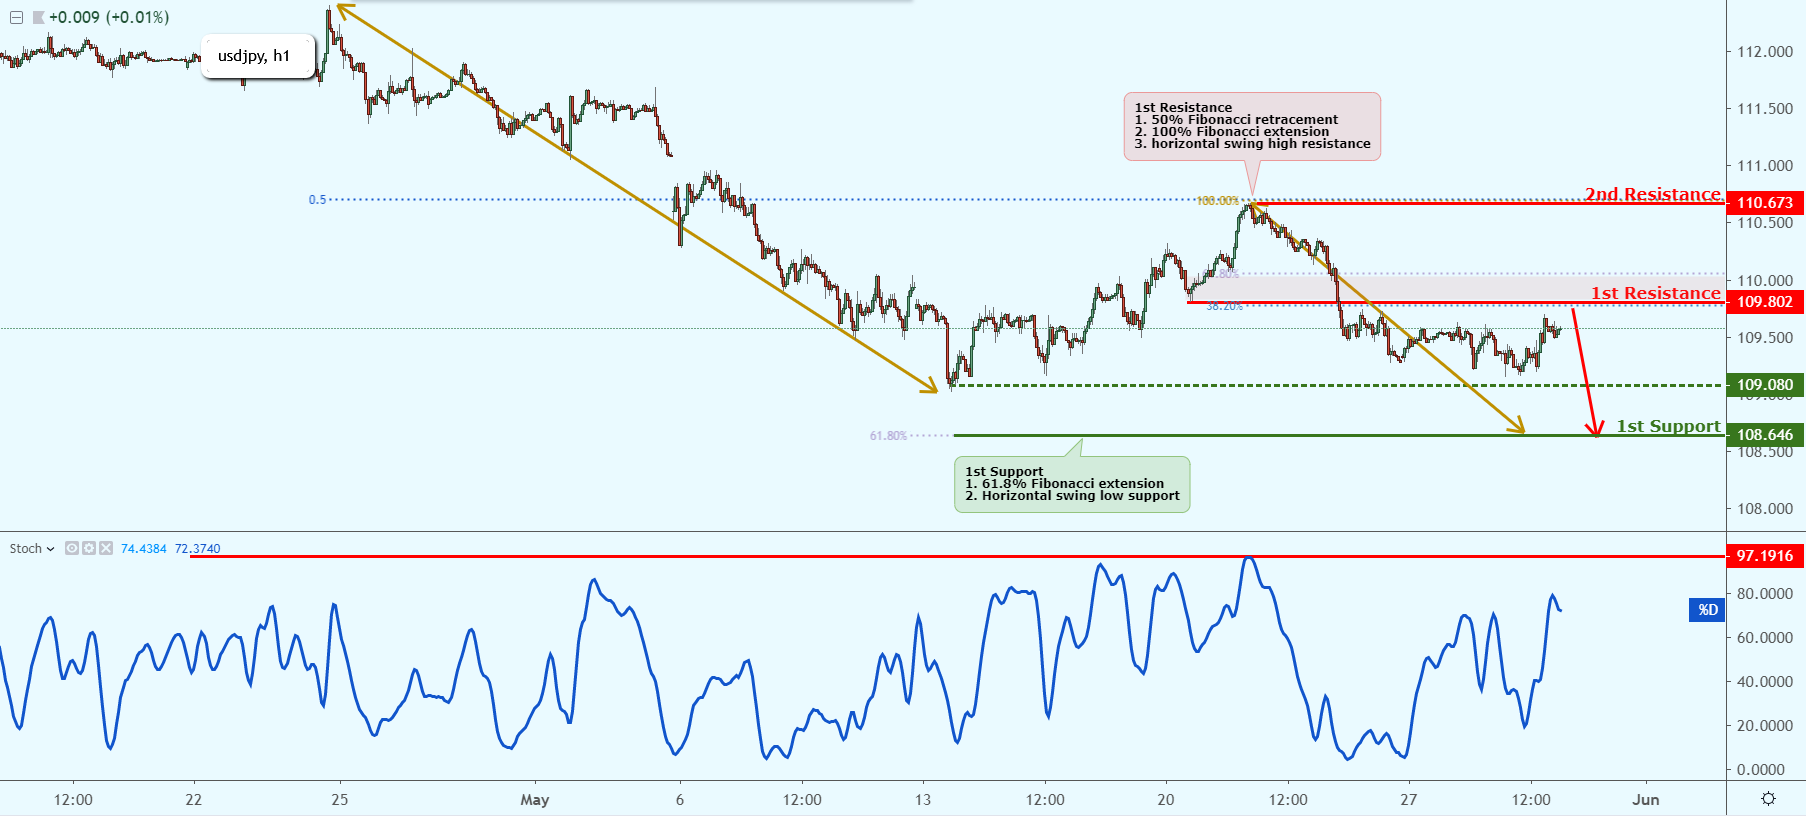Open Stoch indicator settings gear
Screen dimensions: 1806x816
[89, 548]
